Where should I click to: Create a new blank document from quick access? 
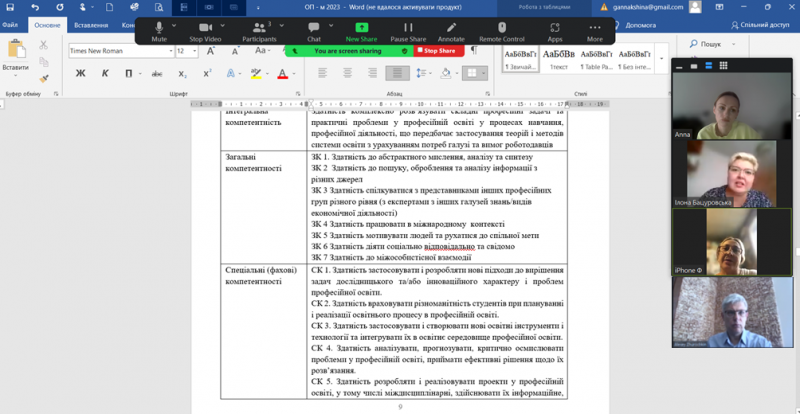[109, 7]
